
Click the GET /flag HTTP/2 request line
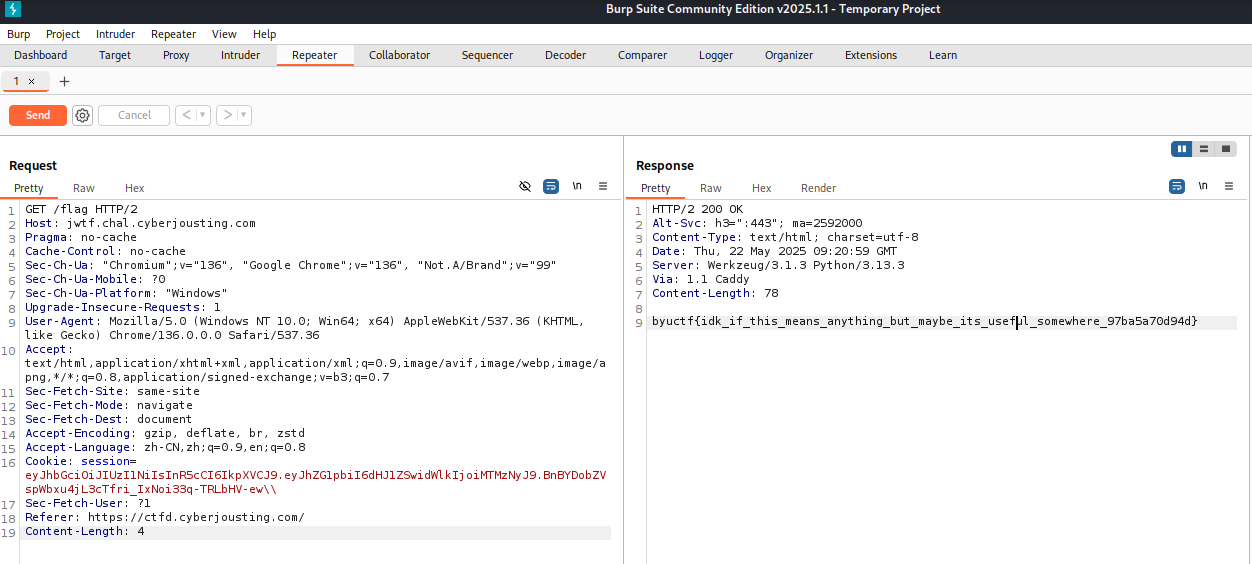pos(82,209)
